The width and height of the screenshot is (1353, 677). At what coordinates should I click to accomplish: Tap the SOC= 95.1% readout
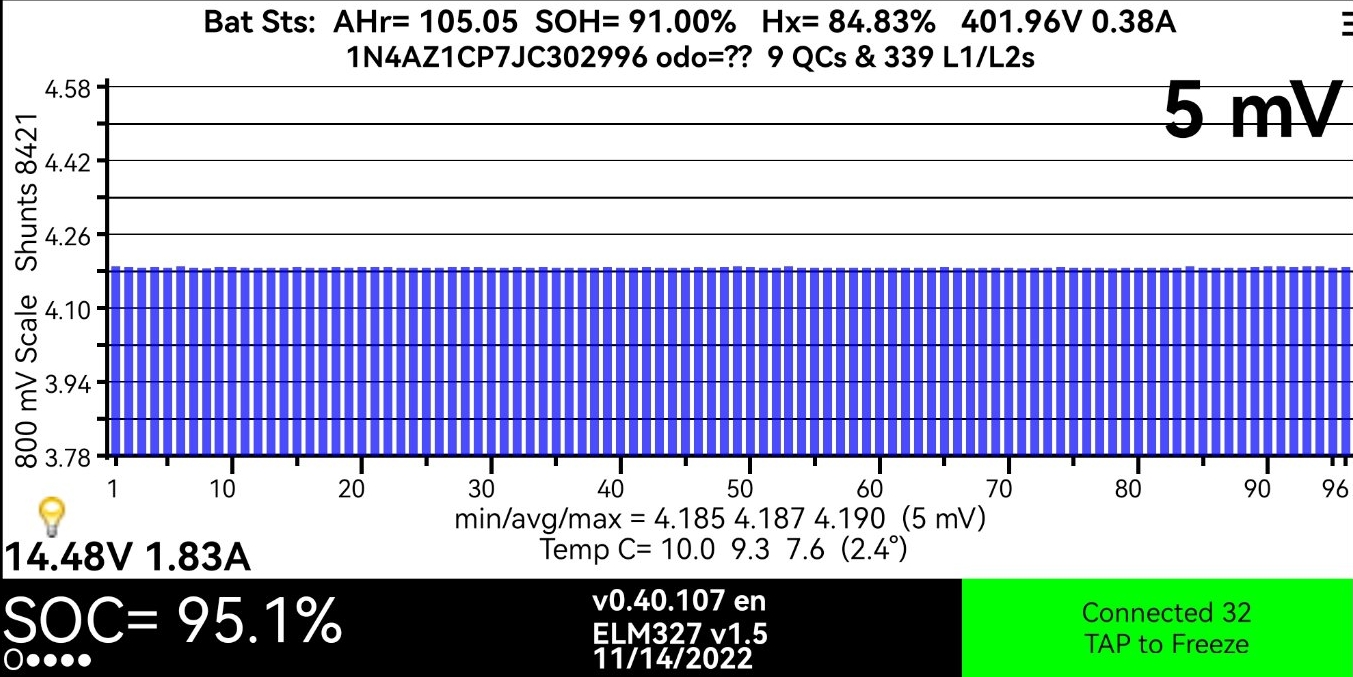point(172,621)
